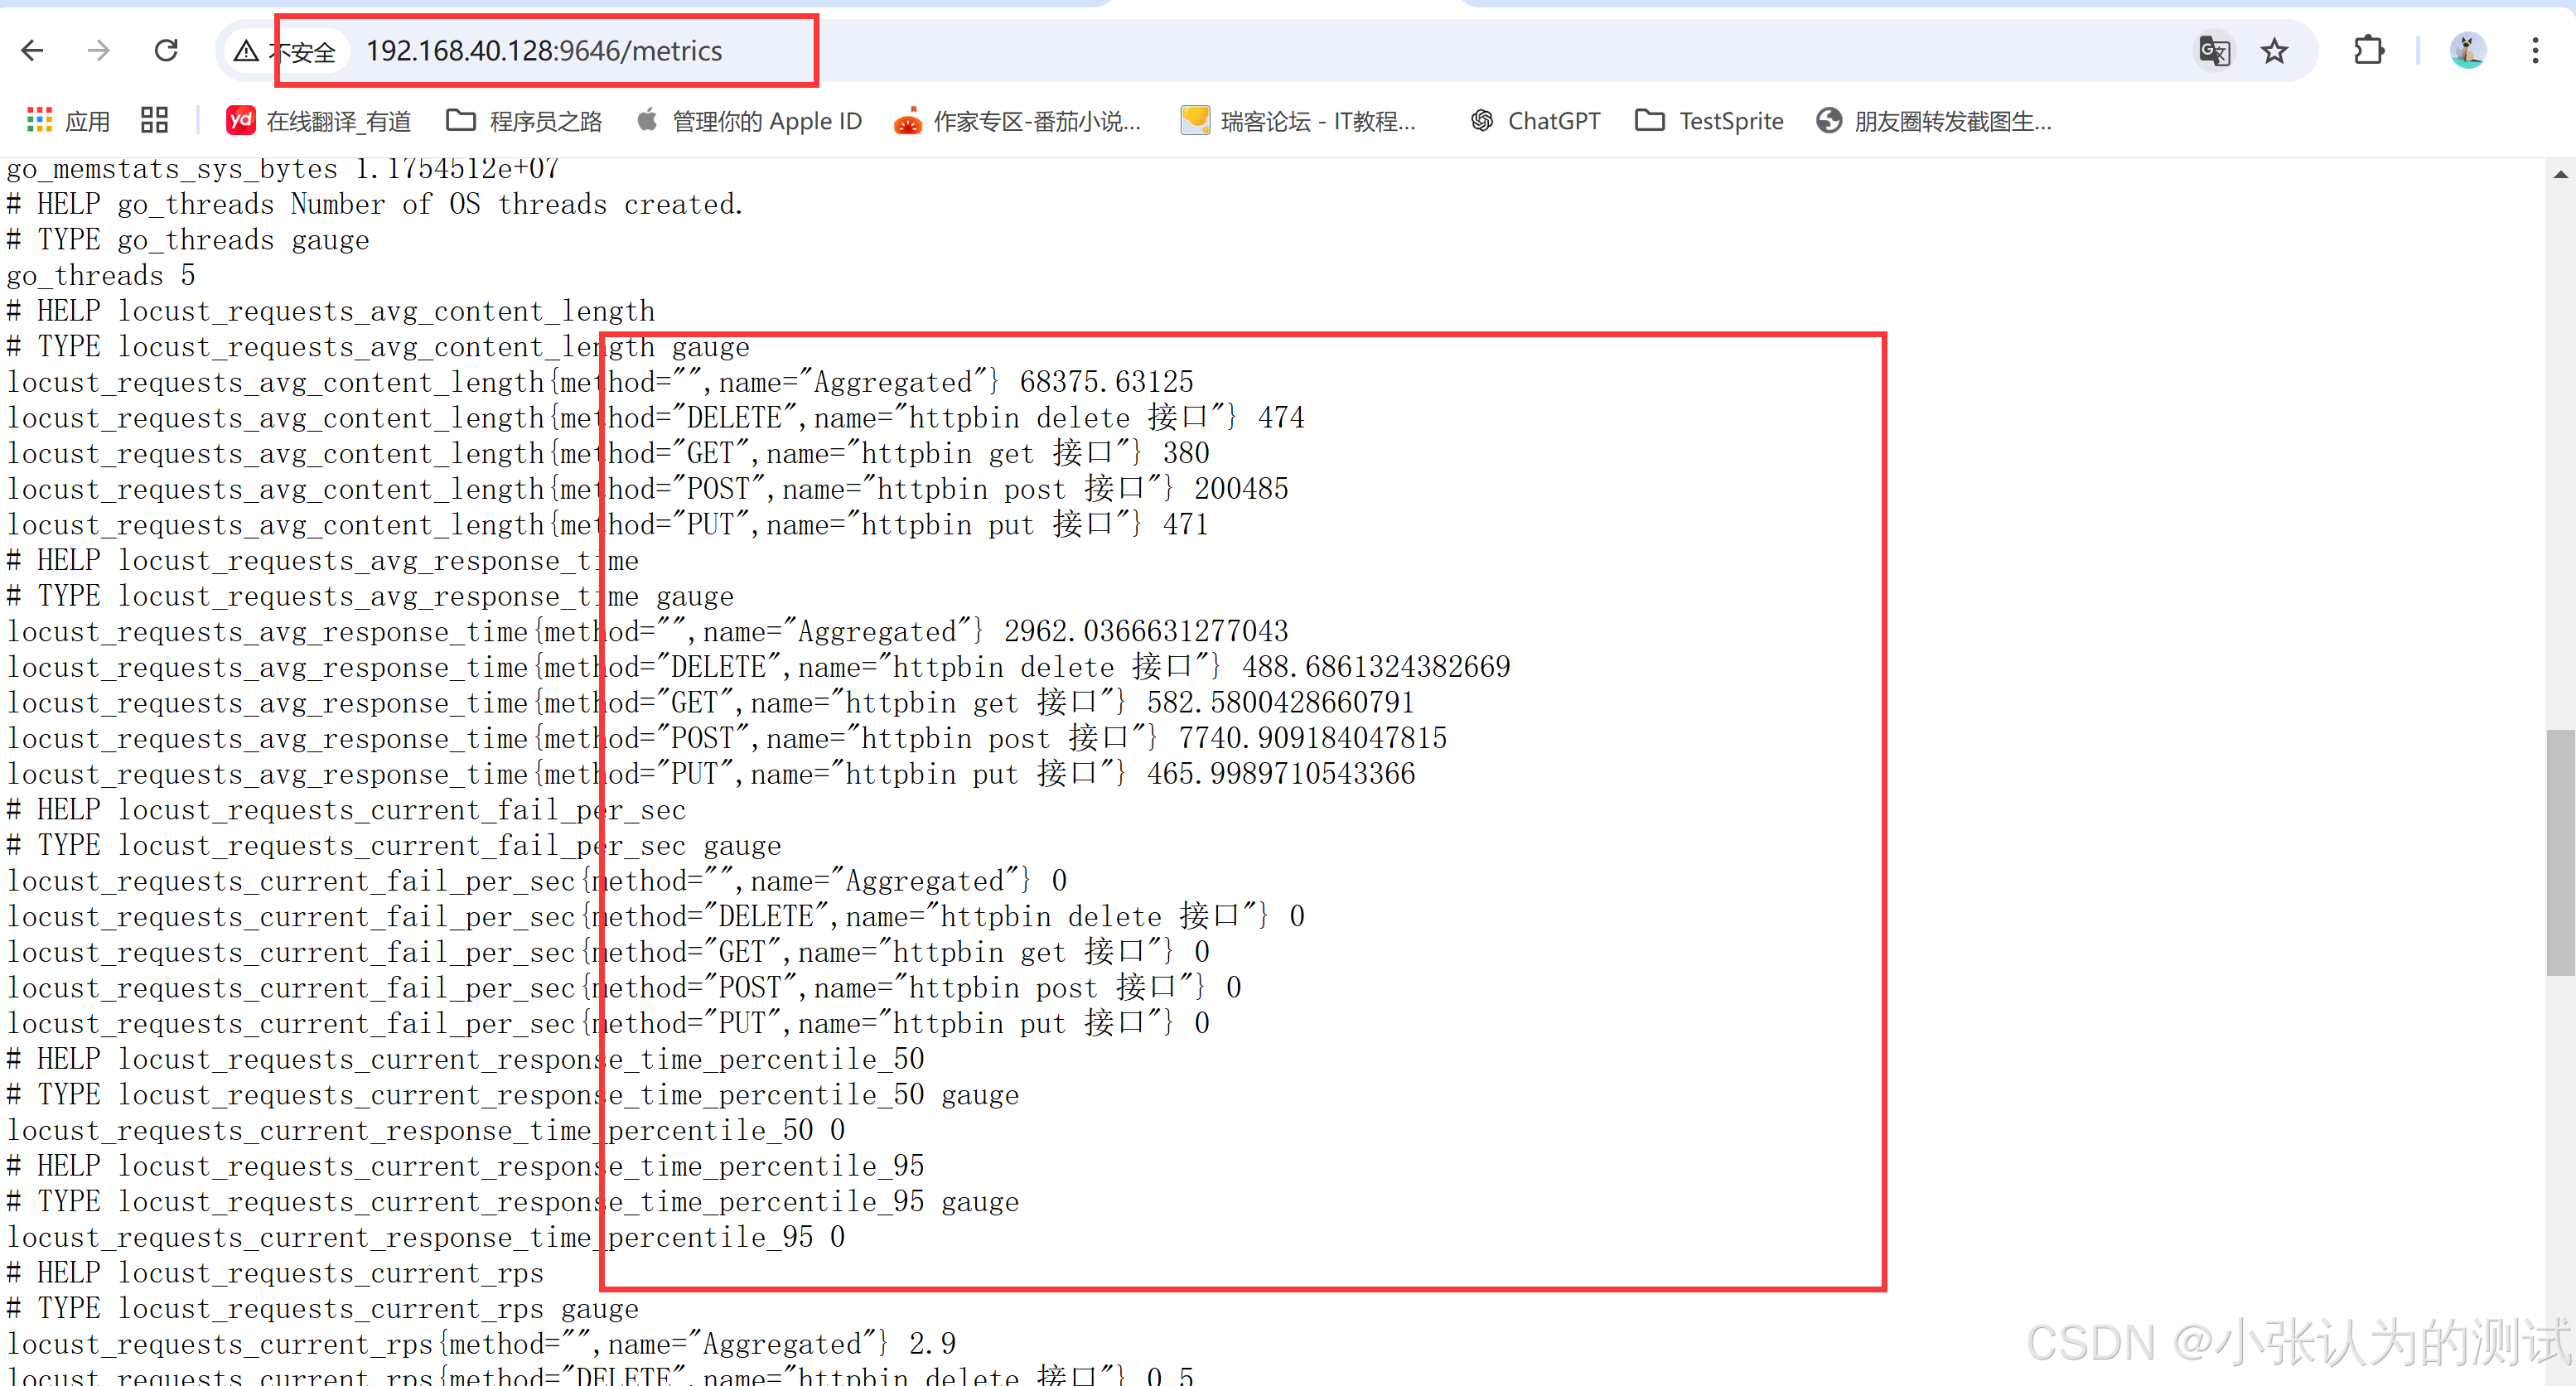Reload the metrics page
Image resolution: width=2576 pixels, height=1386 pixels.
tap(166, 51)
